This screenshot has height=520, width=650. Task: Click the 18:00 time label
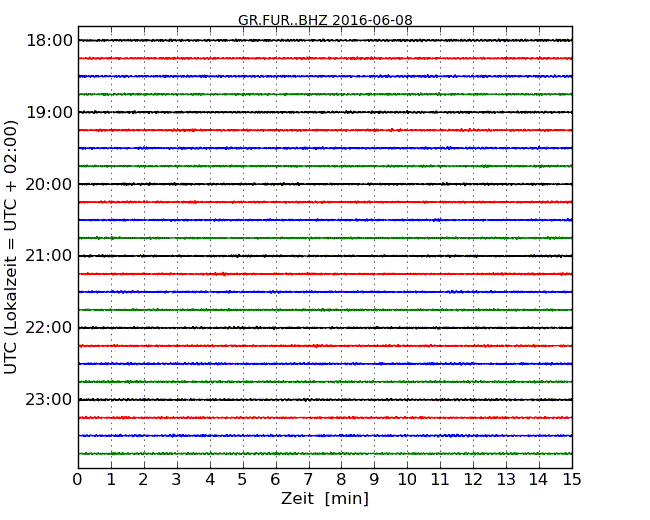pos(49,41)
